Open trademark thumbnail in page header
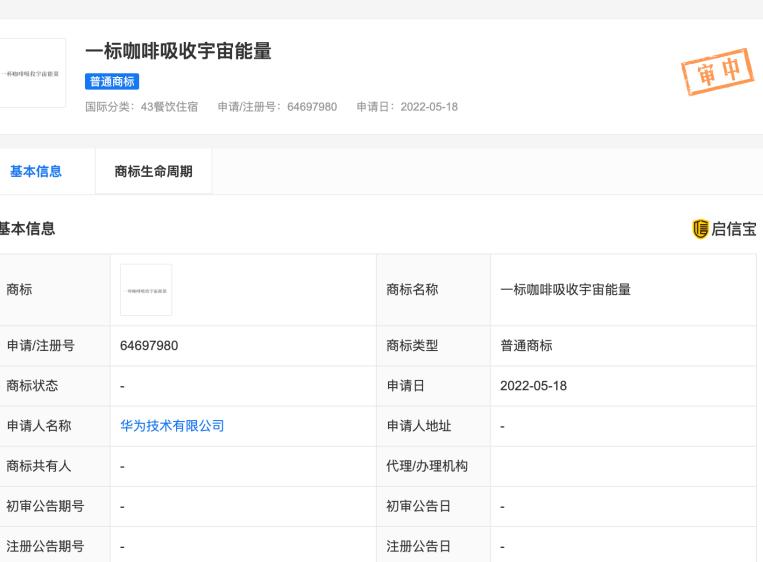763x562 pixels. [x=32, y=73]
